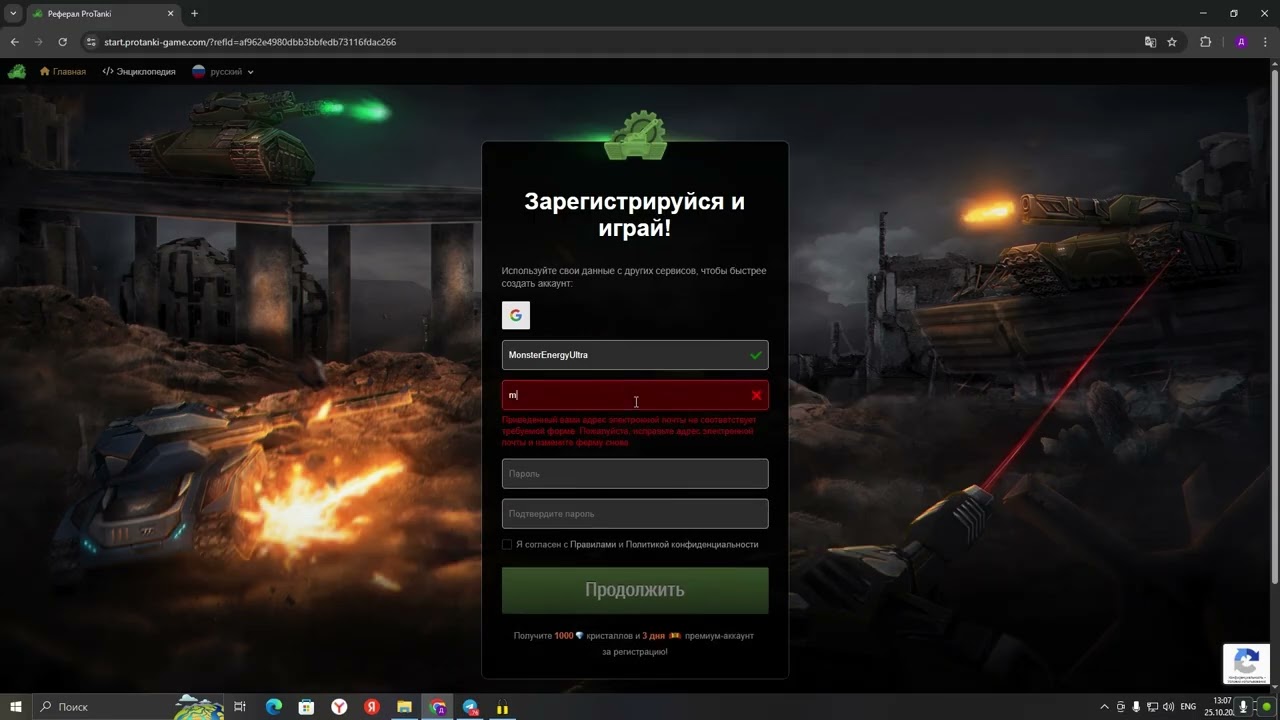The width and height of the screenshot is (1280, 720).
Task: Open the tab search dropdown arrow
Action: [13, 14]
